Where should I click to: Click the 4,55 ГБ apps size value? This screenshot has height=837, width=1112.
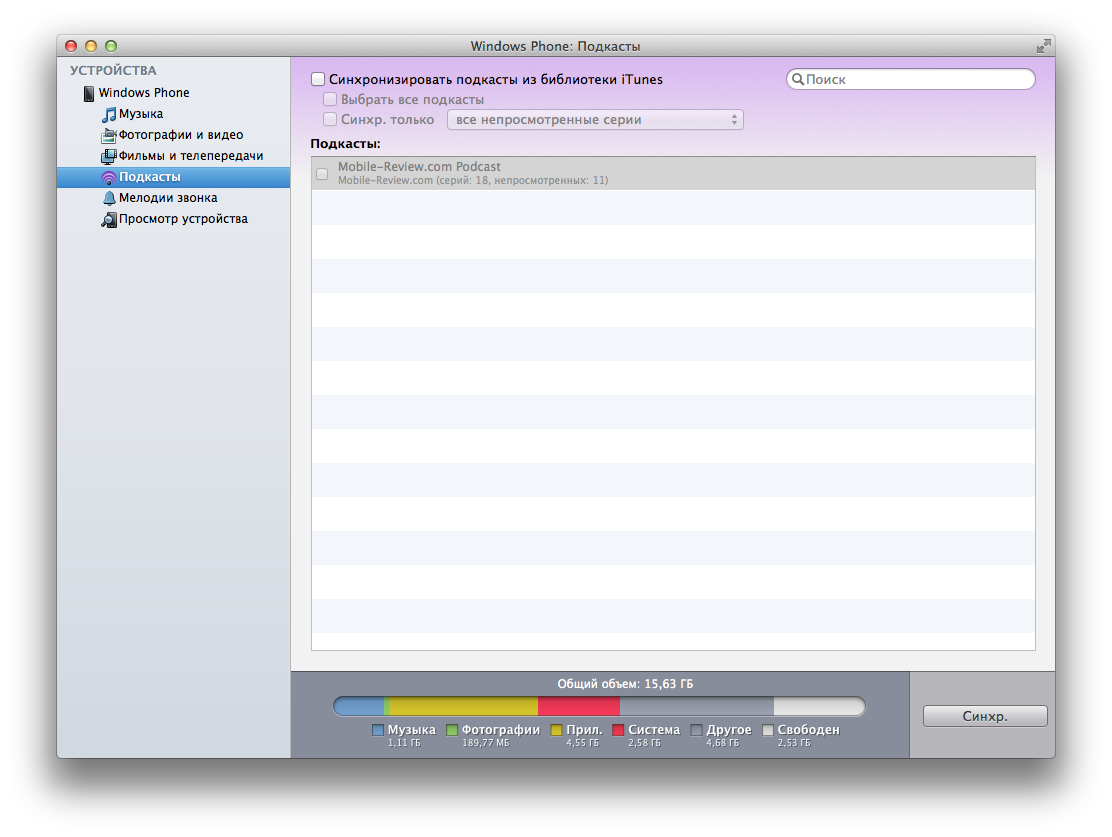click(582, 743)
